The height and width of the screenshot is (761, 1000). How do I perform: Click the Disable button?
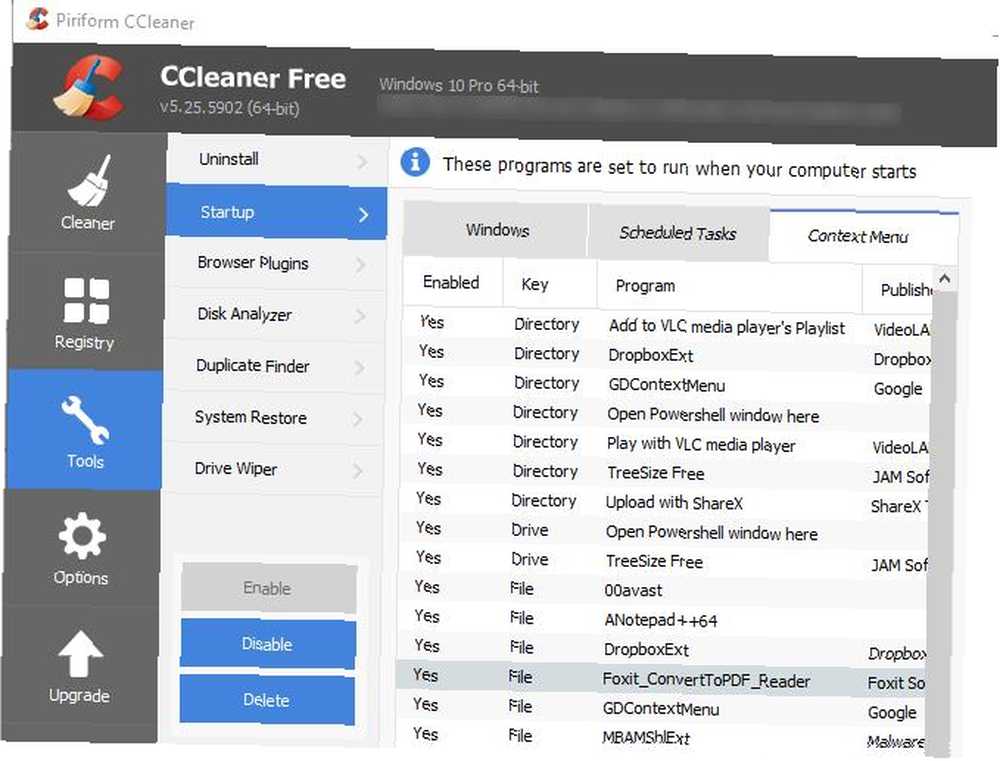267,644
